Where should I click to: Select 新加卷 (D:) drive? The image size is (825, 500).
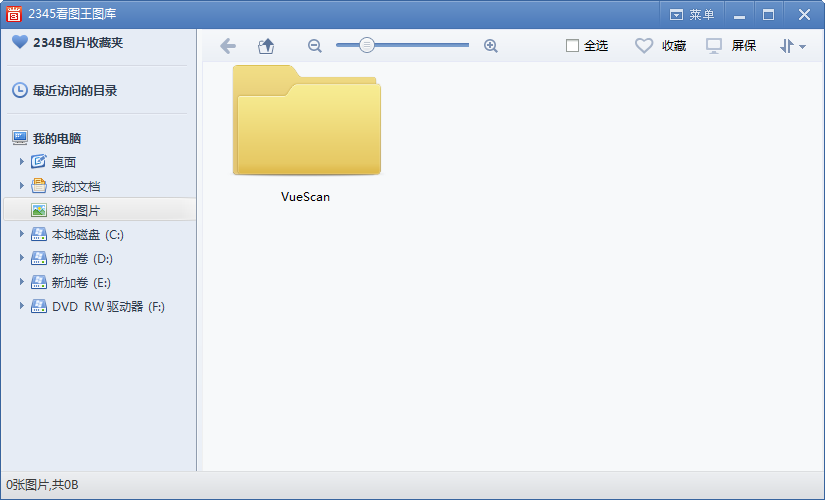coord(82,258)
